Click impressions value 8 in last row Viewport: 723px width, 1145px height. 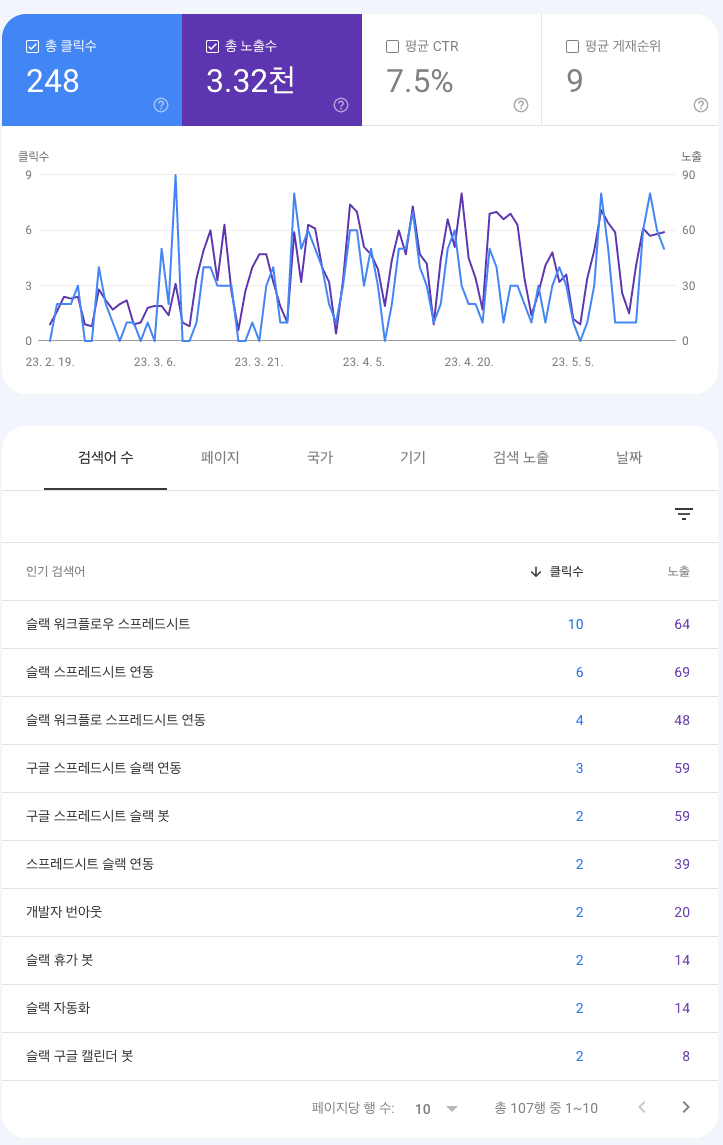pos(686,1057)
